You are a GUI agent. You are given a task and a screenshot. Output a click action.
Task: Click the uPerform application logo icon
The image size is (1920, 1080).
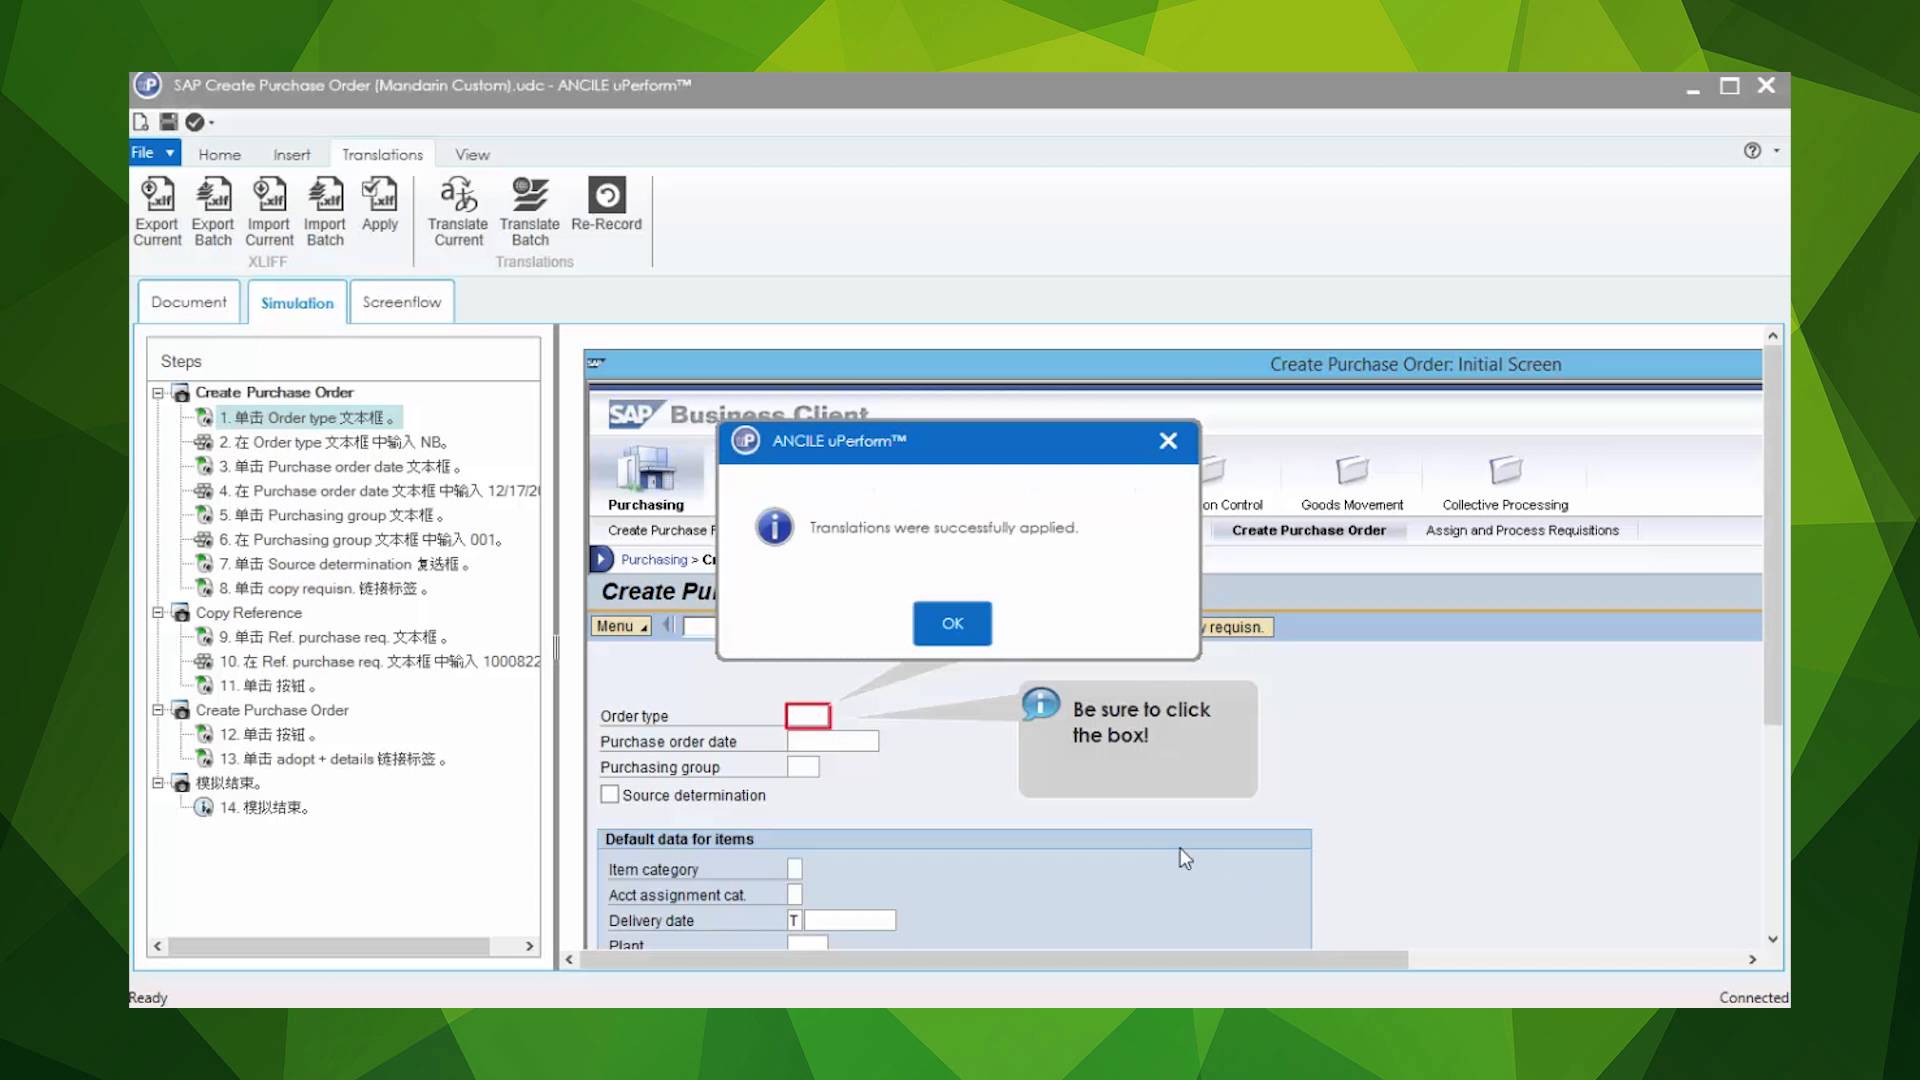pos(148,85)
